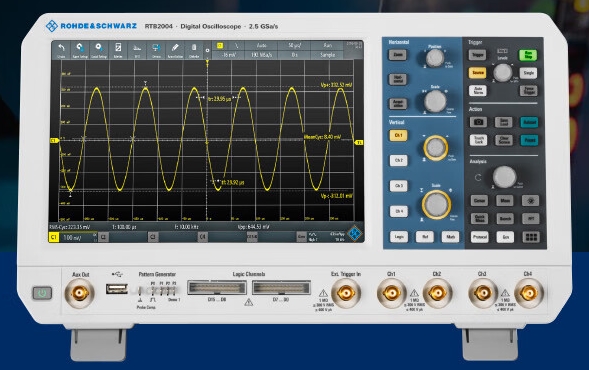Viewport: 589px width, 370px height.
Task: Open the apps grid button in Analysis
Action: (x=531, y=237)
